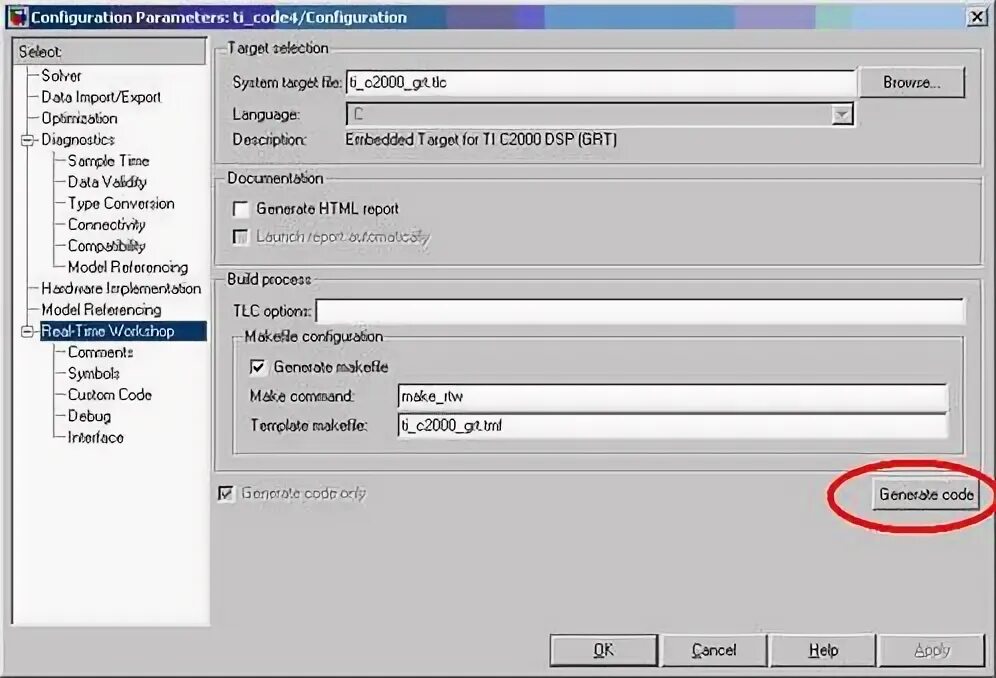This screenshot has height=678, width=996.
Task: Click the TLC options field
Action: pos(640,311)
